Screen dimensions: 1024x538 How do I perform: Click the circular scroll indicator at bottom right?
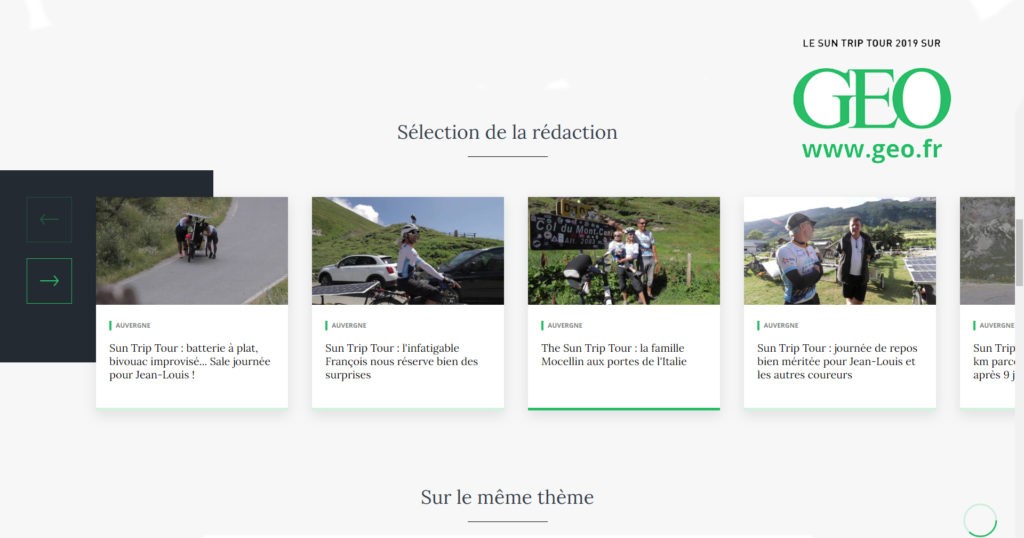tap(980, 520)
